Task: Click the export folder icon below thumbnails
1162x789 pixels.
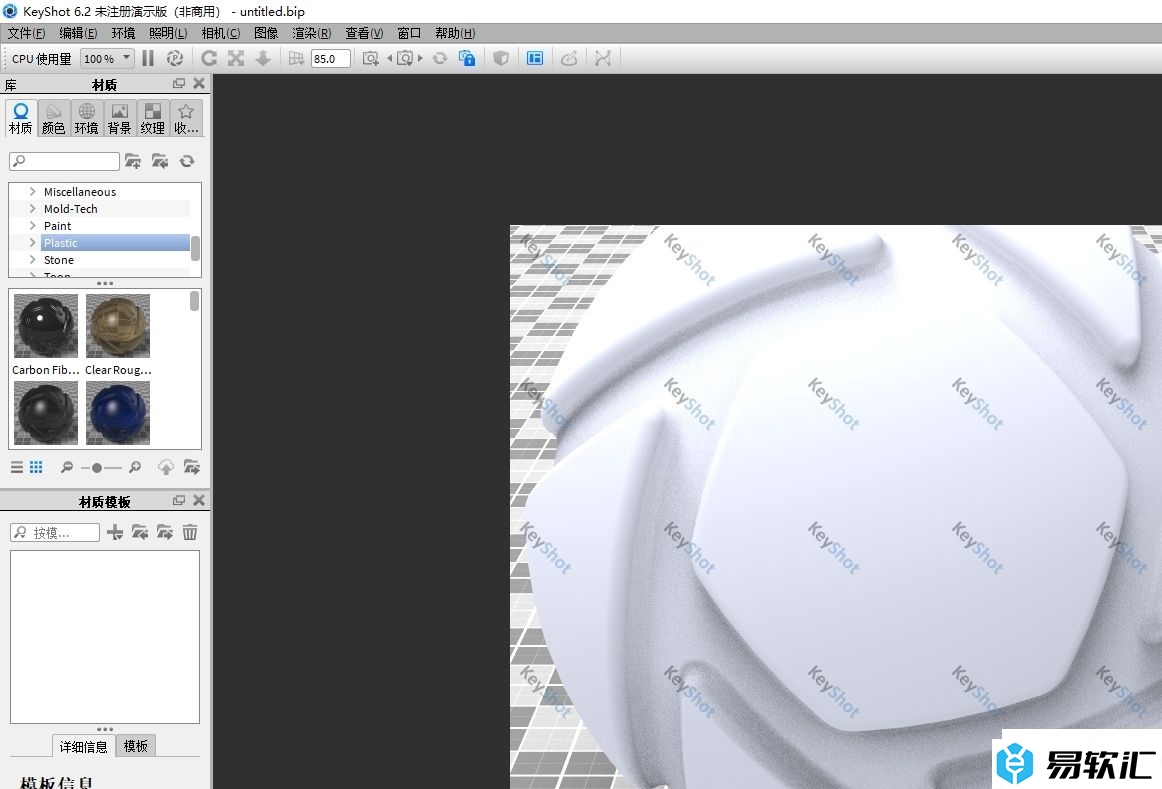Action: (192, 467)
